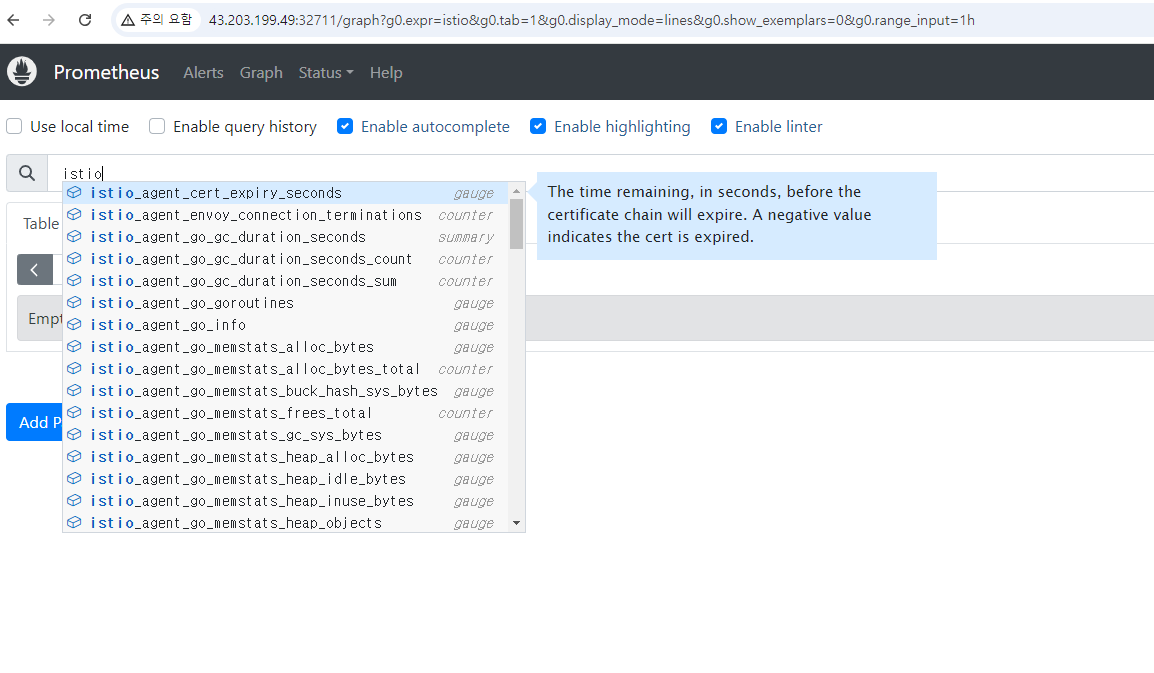The width and height of the screenshot is (1154, 673).
Task: Click cube icon beside istio_agent_go_info
Action: [x=74, y=325]
